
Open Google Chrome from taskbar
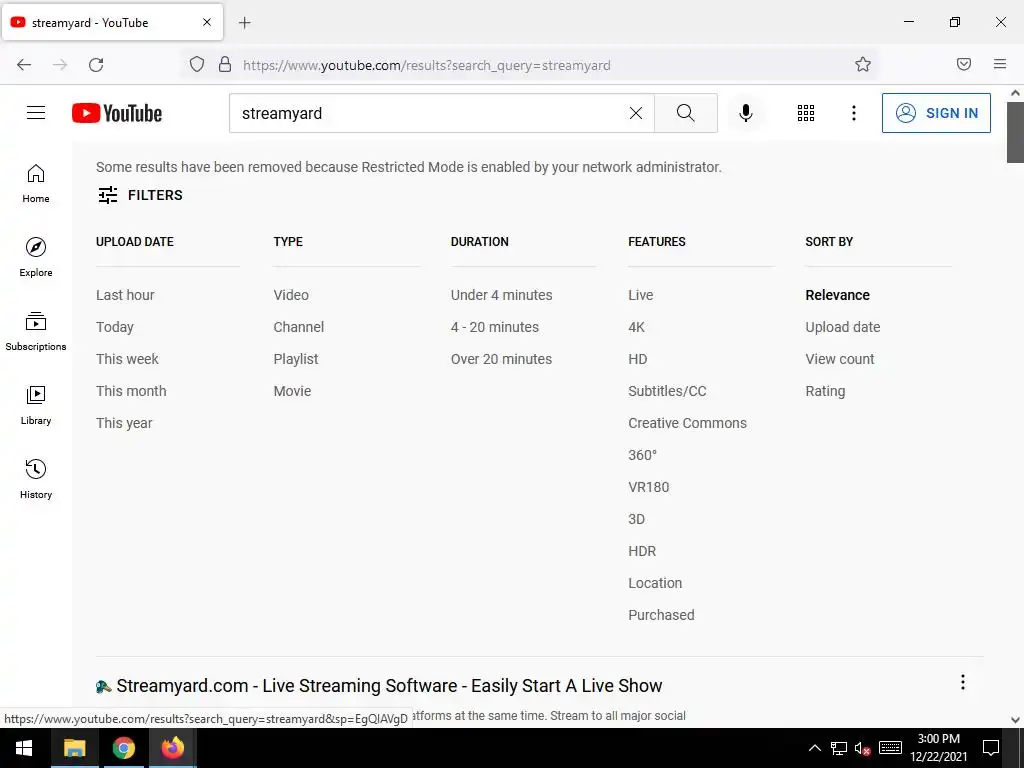123,748
